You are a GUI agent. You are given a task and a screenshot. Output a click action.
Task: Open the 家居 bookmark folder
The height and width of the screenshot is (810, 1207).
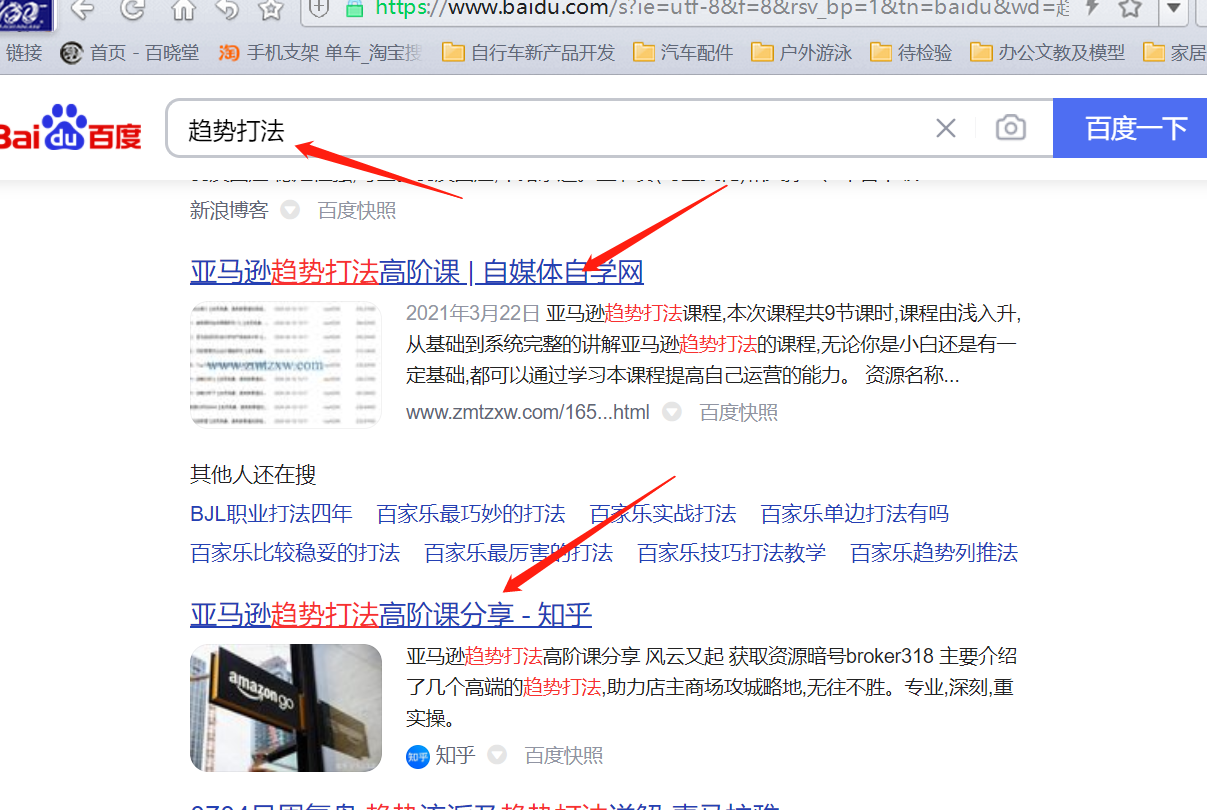[x=1174, y=52]
